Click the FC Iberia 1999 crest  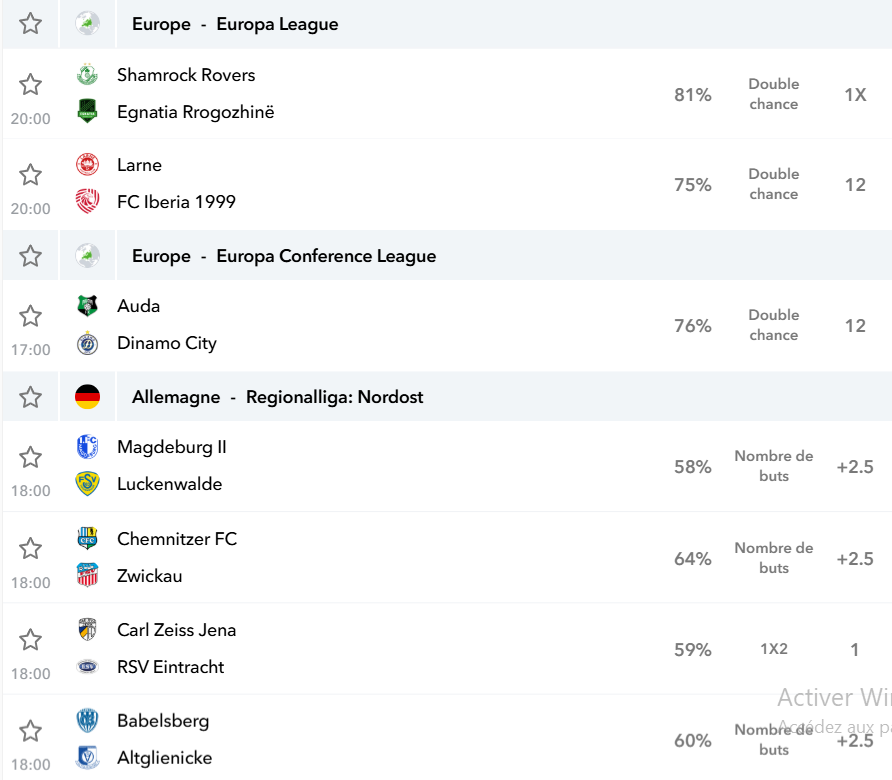[88, 201]
